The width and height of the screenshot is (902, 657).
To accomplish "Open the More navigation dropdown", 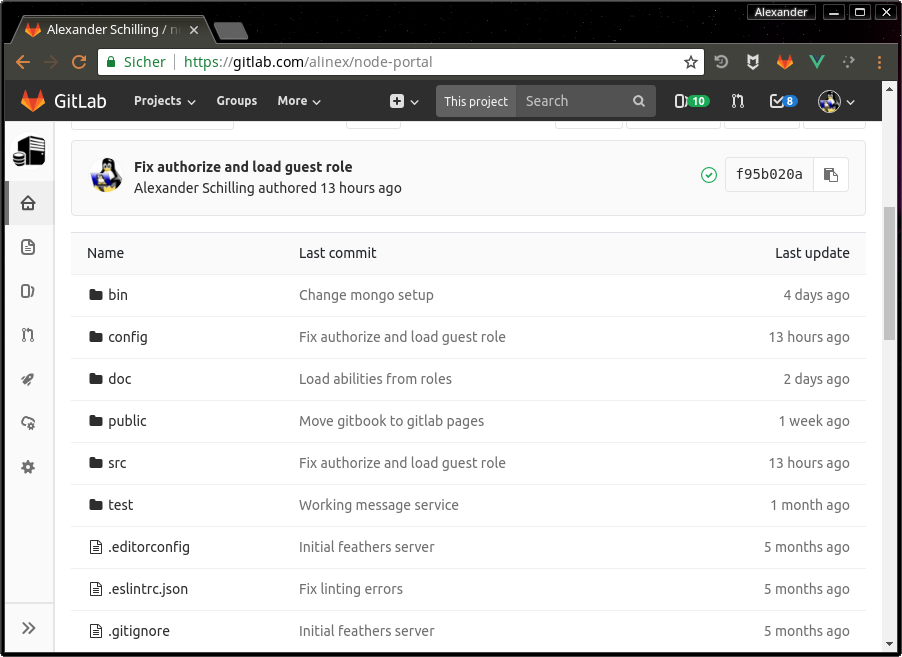I will [298, 101].
